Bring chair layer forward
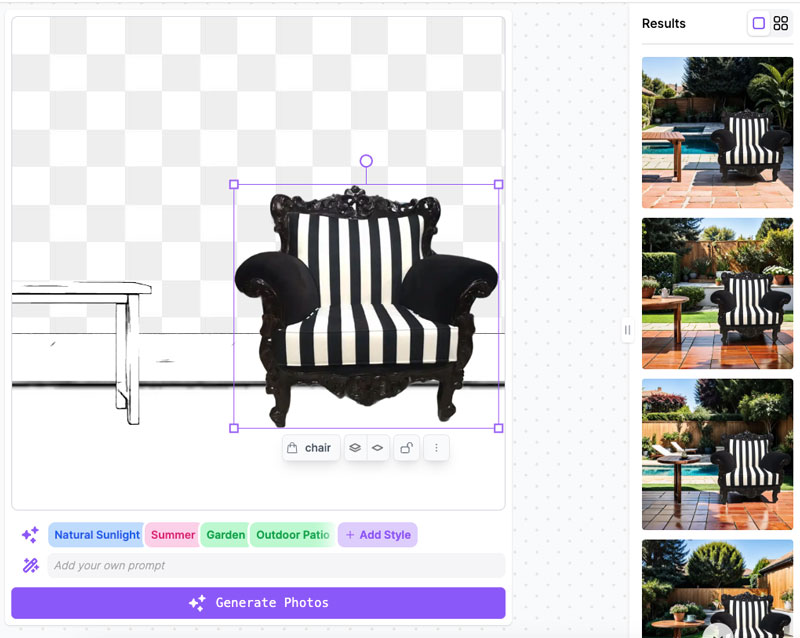800x638 pixels. tap(355, 448)
